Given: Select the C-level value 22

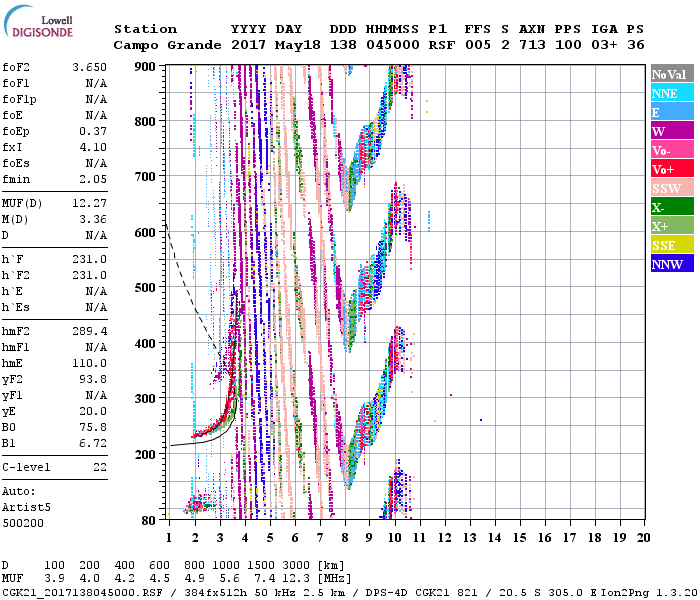Looking at the screenshot, I should click(100, 467).
